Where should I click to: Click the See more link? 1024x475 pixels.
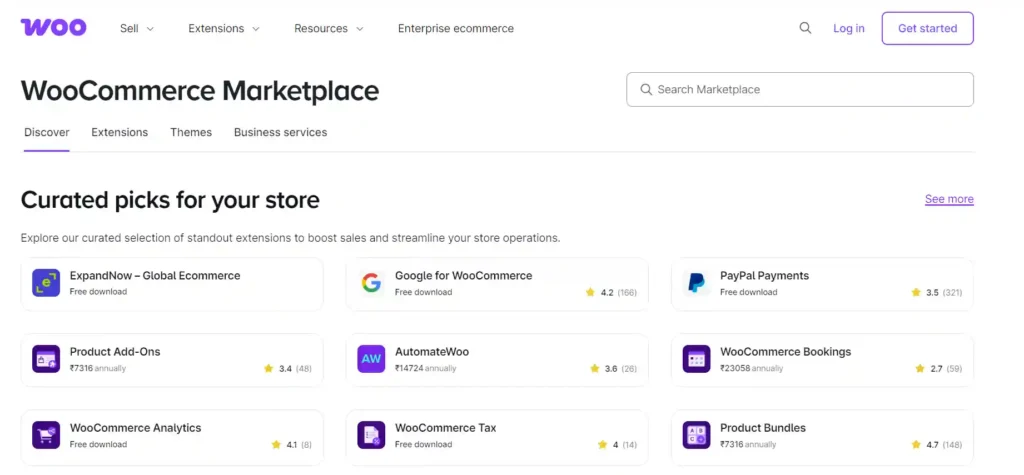pos(949,199)
